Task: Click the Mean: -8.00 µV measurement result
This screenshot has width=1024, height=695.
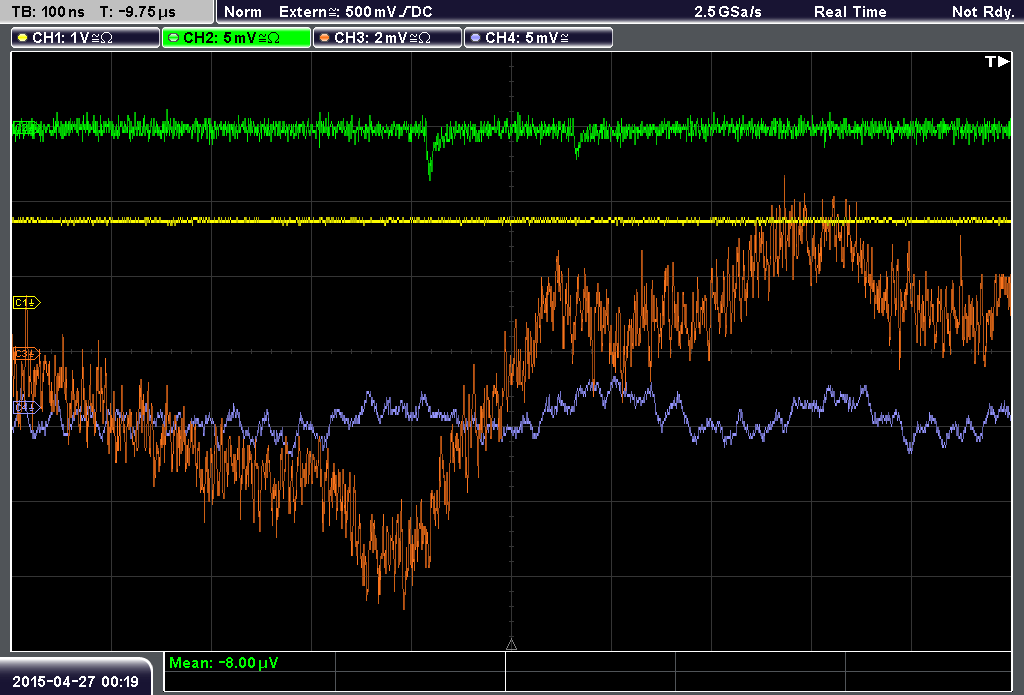Action: pyautogui.click(x=223, y=663)
